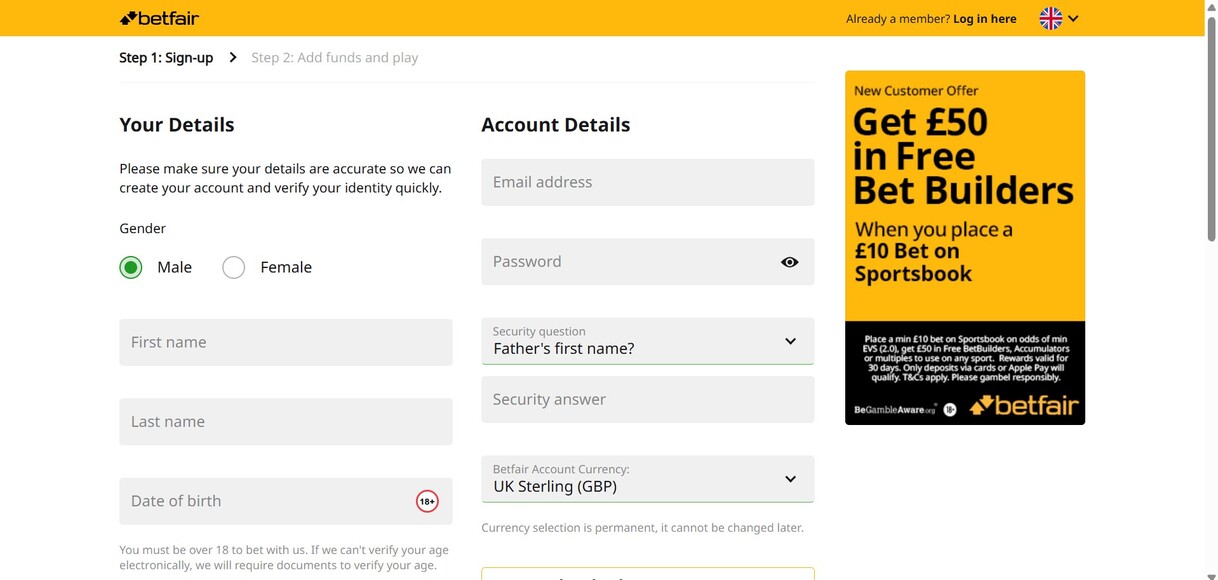Screen dimensions: 1218x580
Task: Click the Log in here link
Action: tap(985, 17)
